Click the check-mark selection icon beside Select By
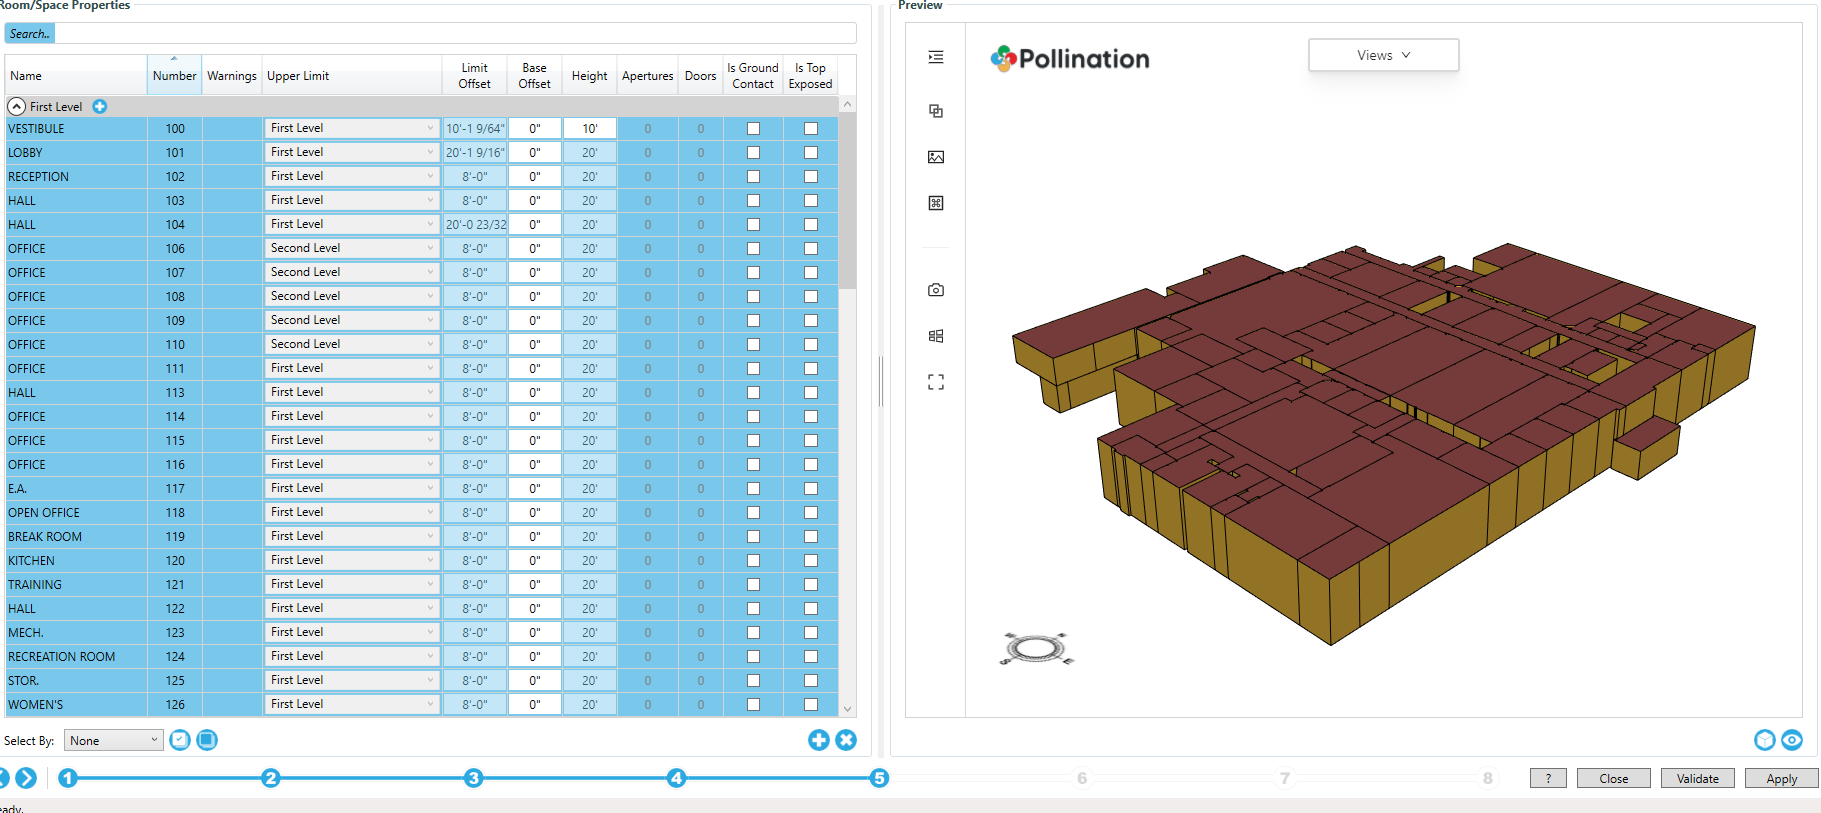1821x813 pixels. click(x=180, y=740)
